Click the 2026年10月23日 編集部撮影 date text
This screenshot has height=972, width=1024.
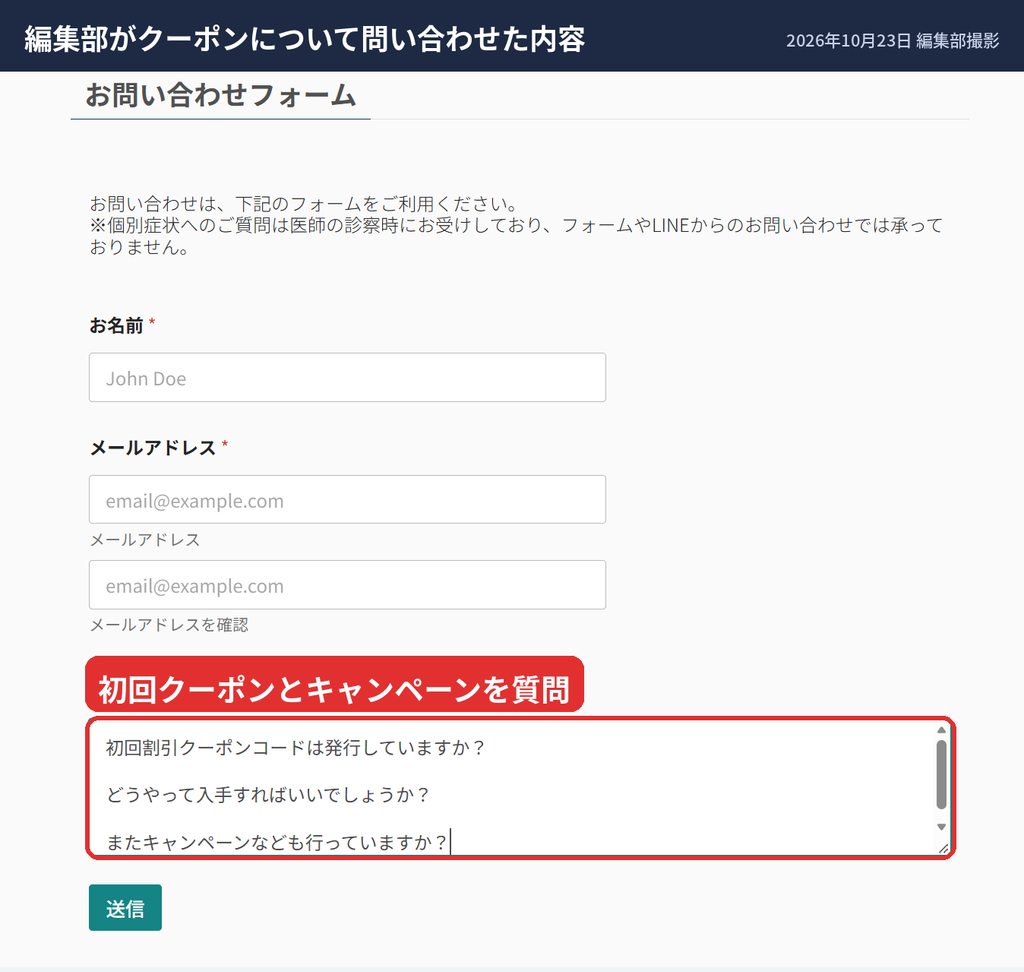click(x=892, y=40)
